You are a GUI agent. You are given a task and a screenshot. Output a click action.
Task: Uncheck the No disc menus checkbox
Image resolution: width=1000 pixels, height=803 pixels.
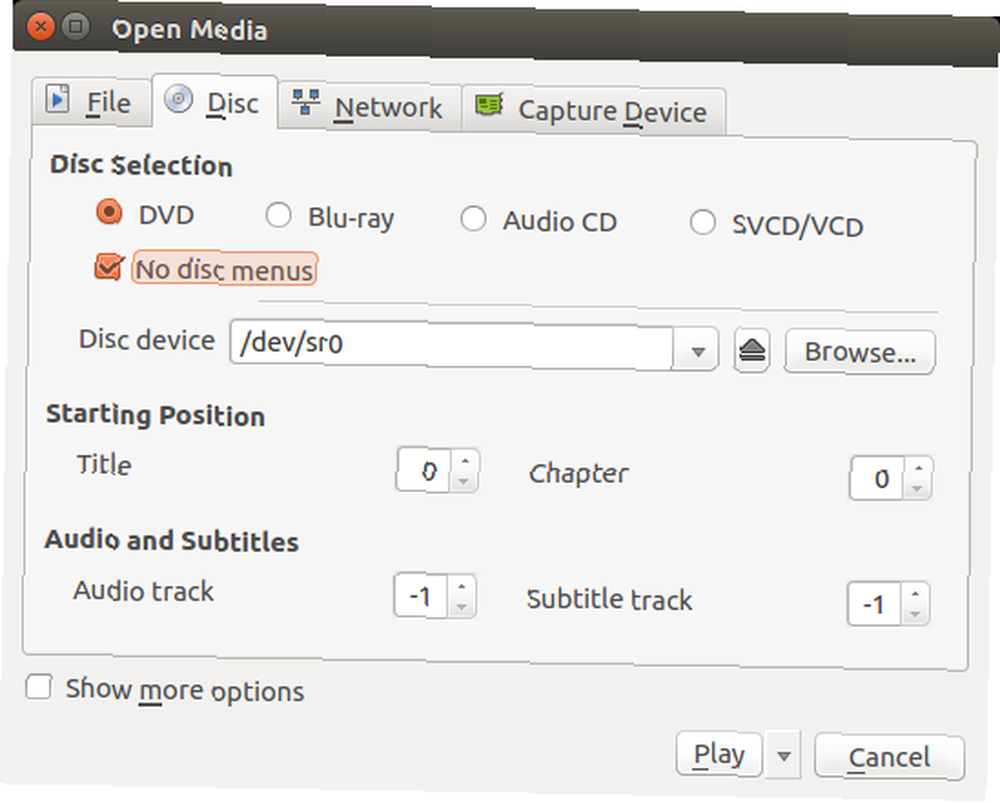pos(108,267)
